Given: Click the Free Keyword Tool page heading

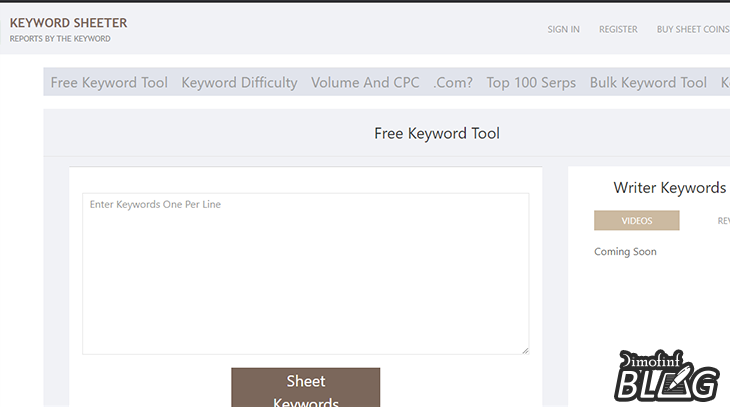Looking at the screenshot, I should [x=437, y=134].
